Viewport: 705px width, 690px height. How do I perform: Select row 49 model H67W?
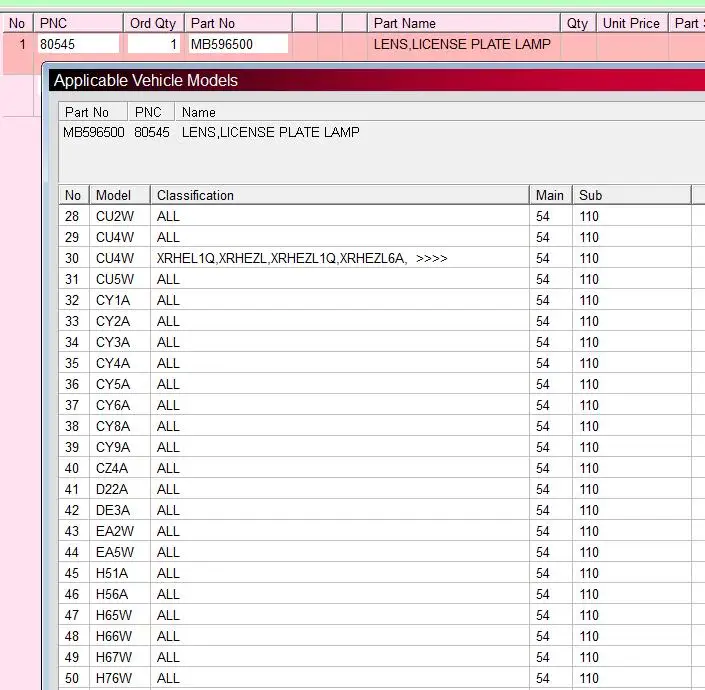(x=114, y=657)
